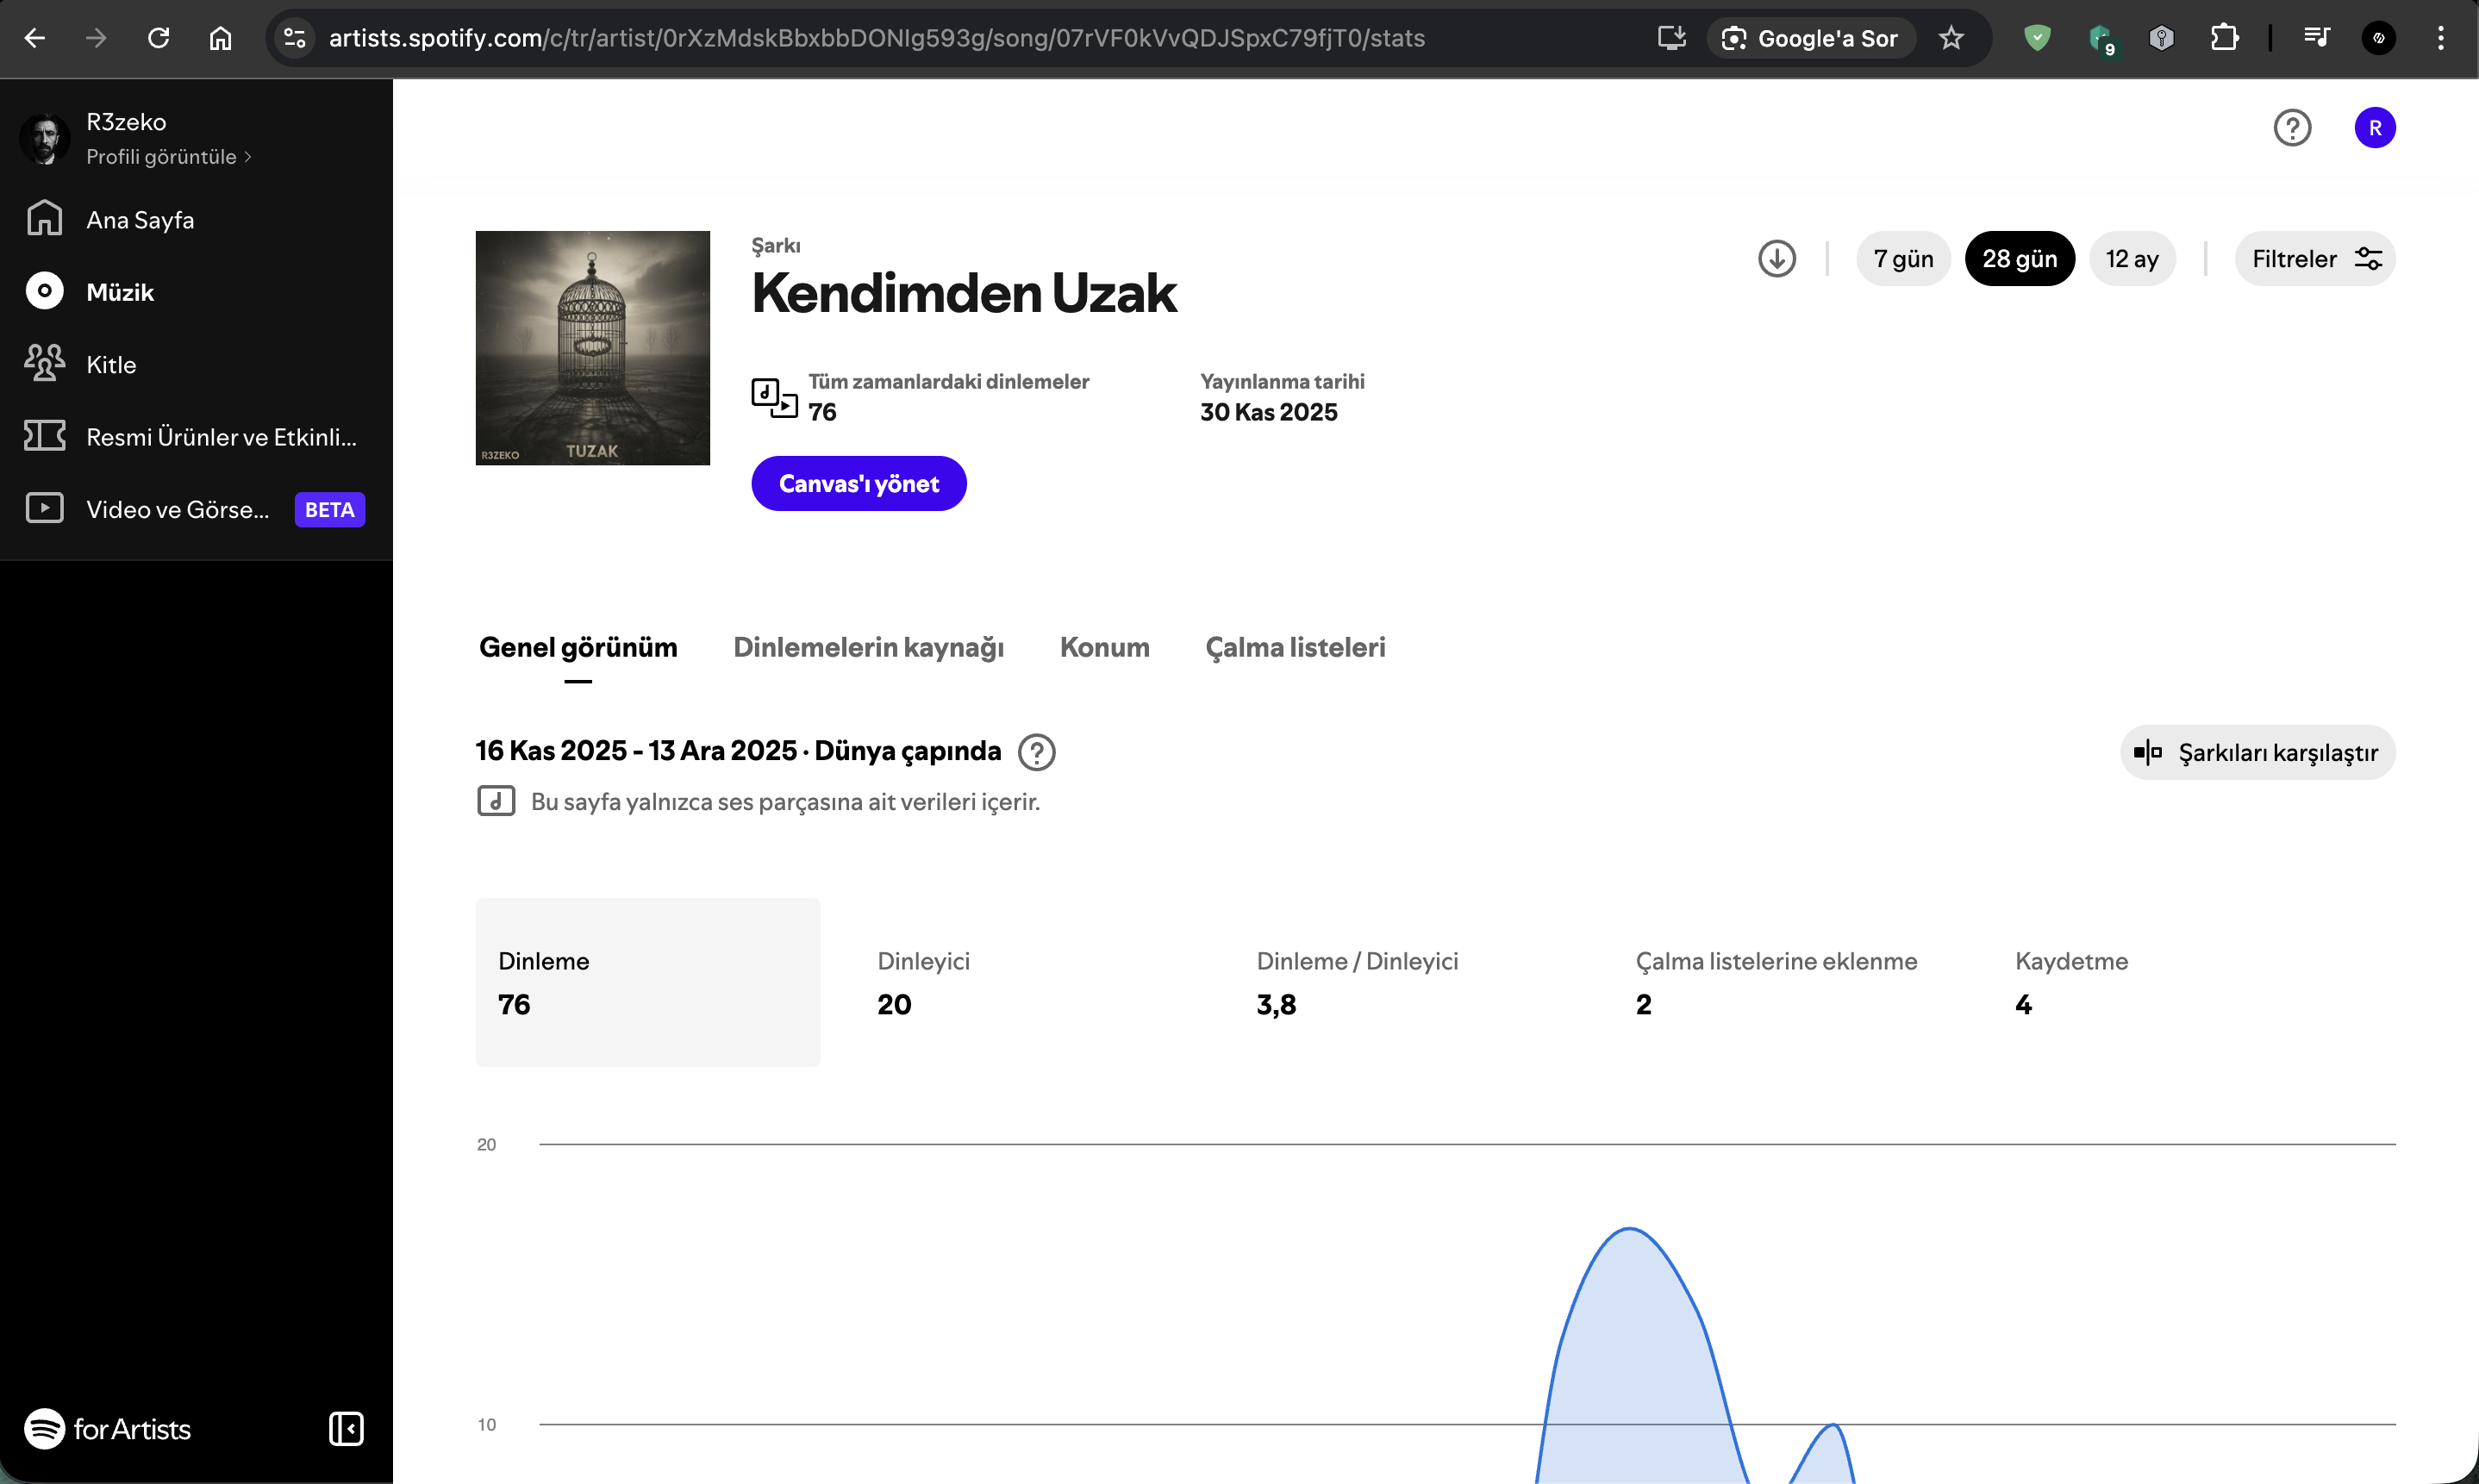Open the browser home page
The image size is (2479, 1484).
pyautogui.click(x=221, y=38)
